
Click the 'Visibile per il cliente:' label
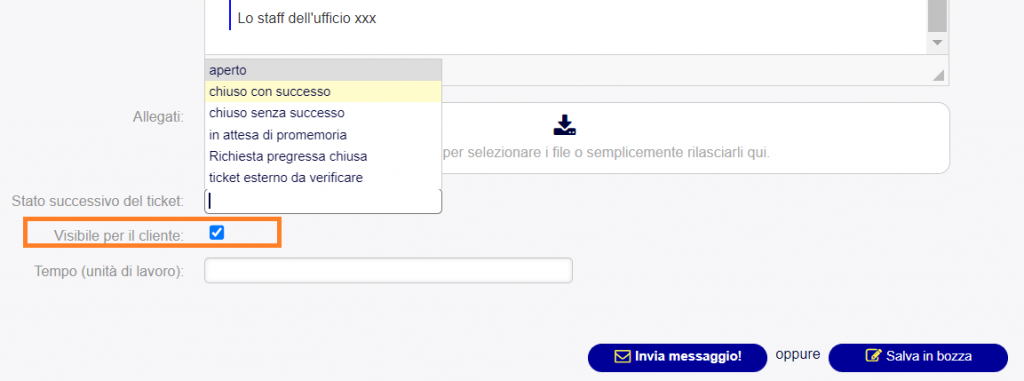pyautogui.click(x=121, y=236)
